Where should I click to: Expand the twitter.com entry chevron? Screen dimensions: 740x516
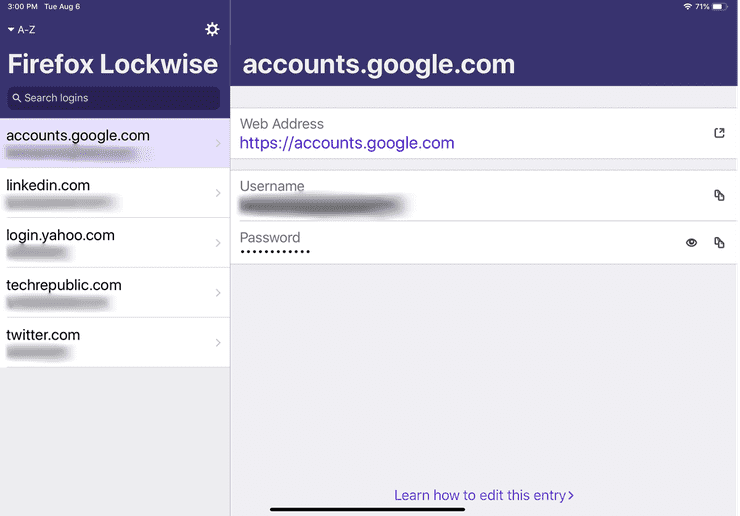(218, 343)
